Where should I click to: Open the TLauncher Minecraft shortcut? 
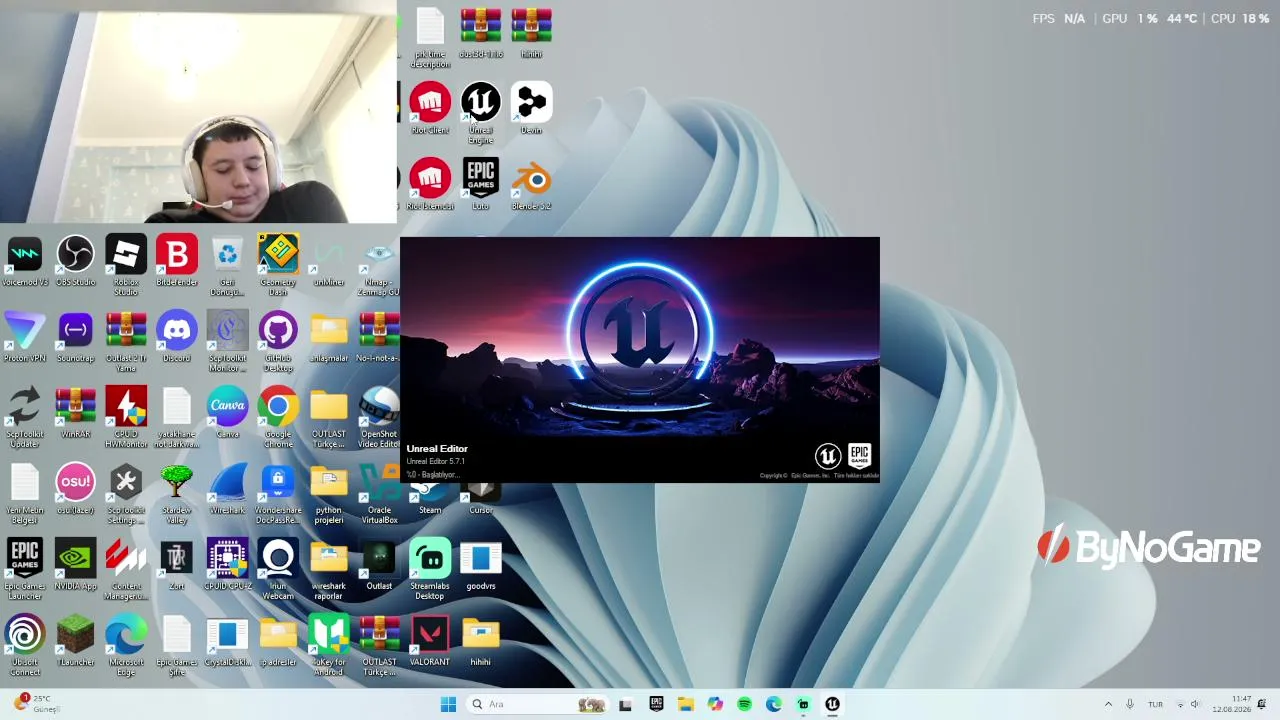(x=76, y=642)
